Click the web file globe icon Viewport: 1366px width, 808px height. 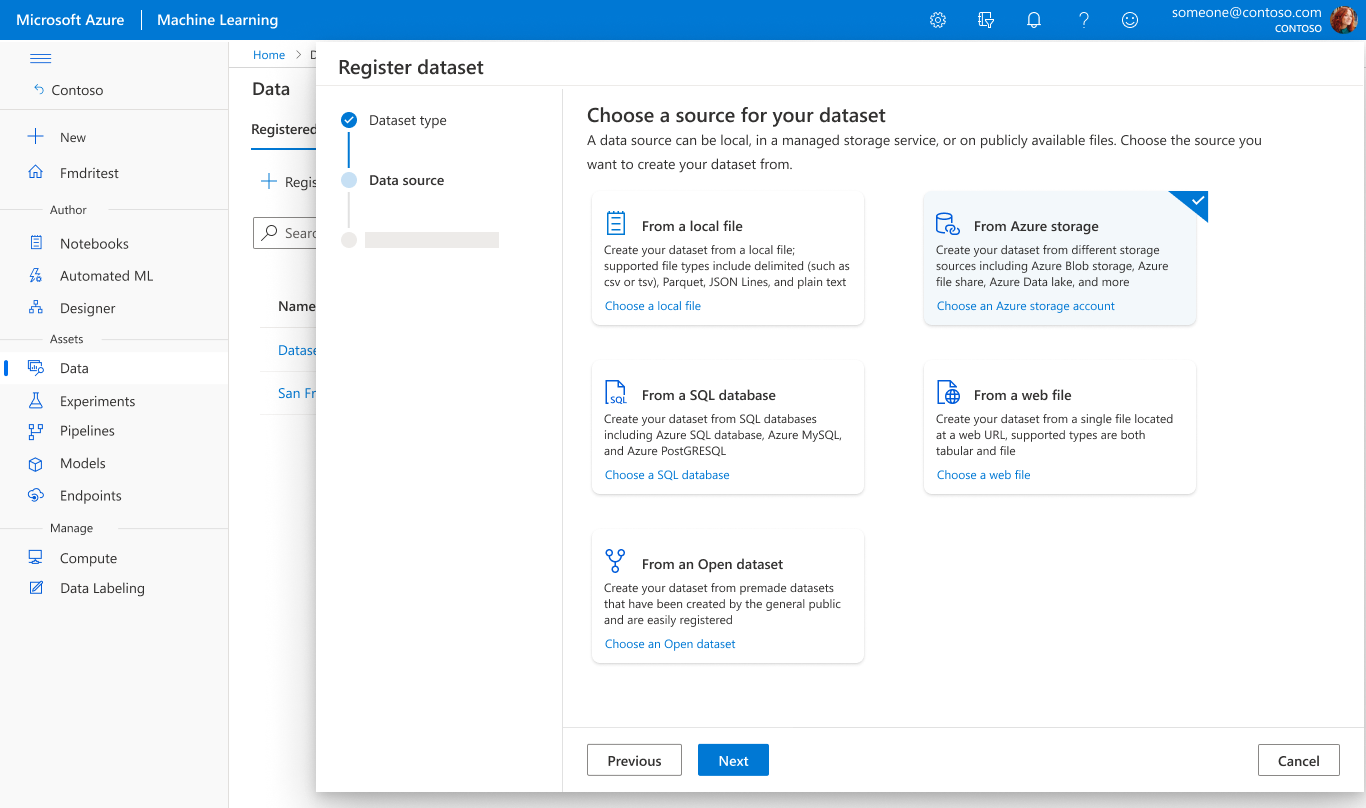click(947, 392)
